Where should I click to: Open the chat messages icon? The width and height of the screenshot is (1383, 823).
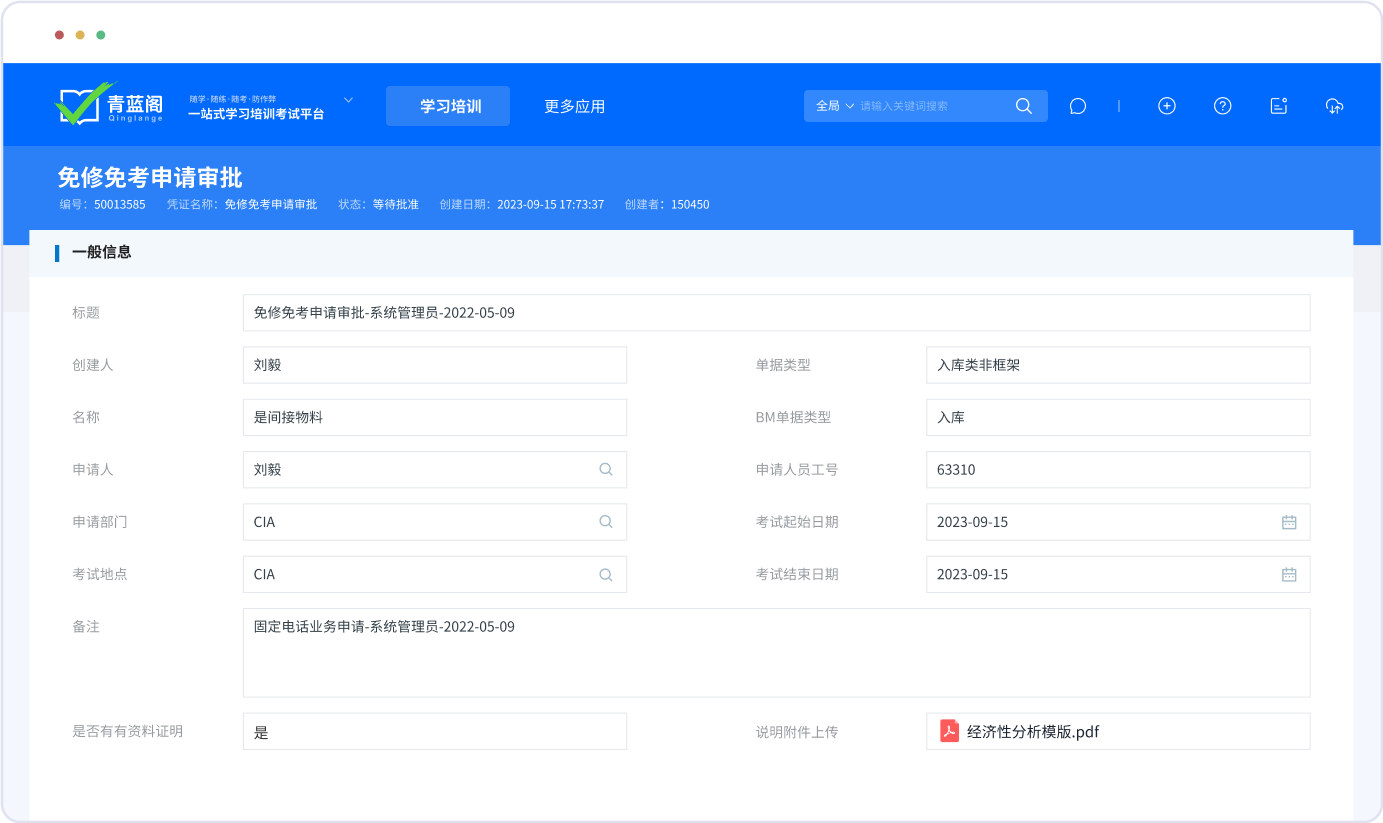click(x=1077, y=106)
